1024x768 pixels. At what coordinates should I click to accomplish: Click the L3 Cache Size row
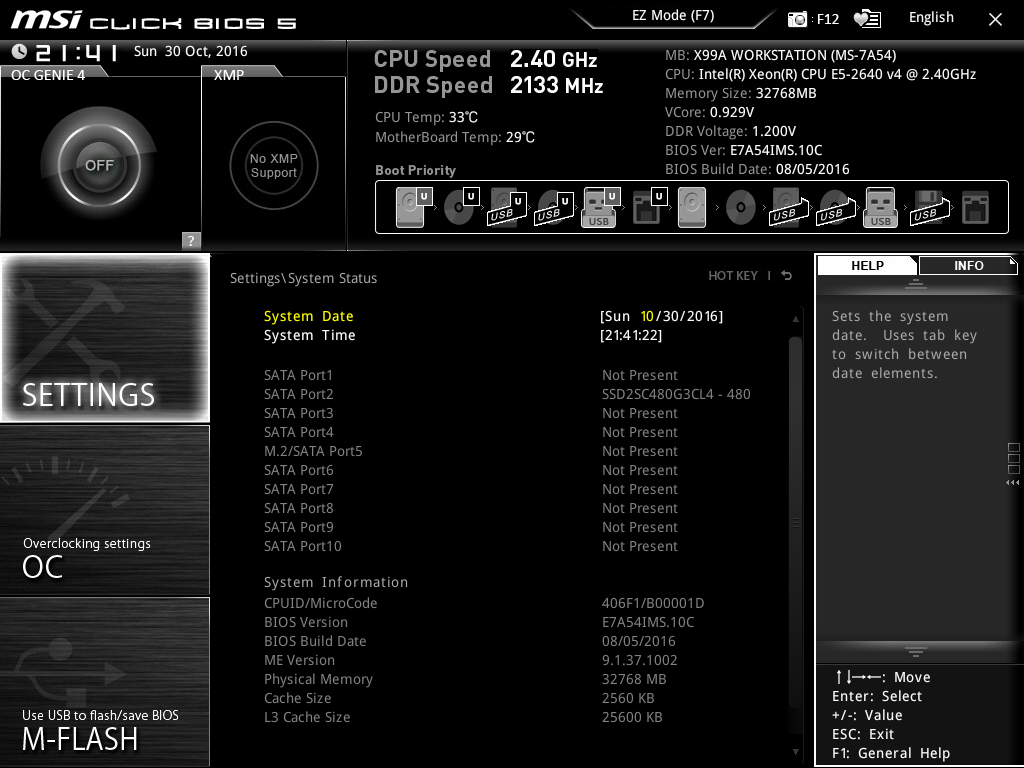point(463,716)
